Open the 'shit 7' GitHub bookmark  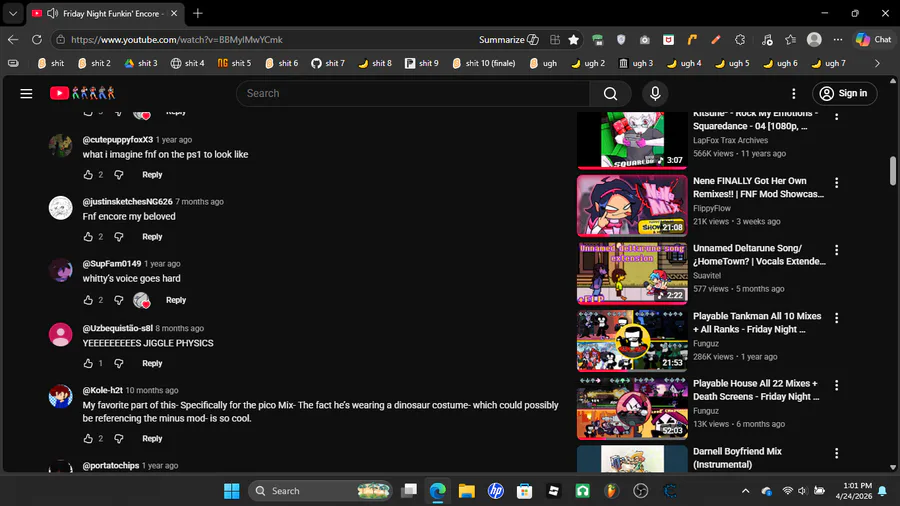[328, 64]
